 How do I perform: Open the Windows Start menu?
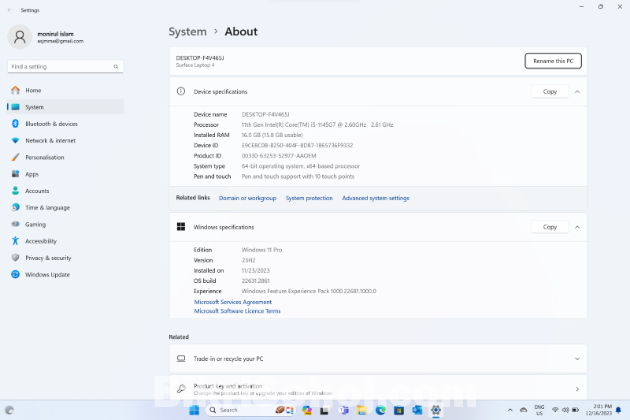click(194, 410)
